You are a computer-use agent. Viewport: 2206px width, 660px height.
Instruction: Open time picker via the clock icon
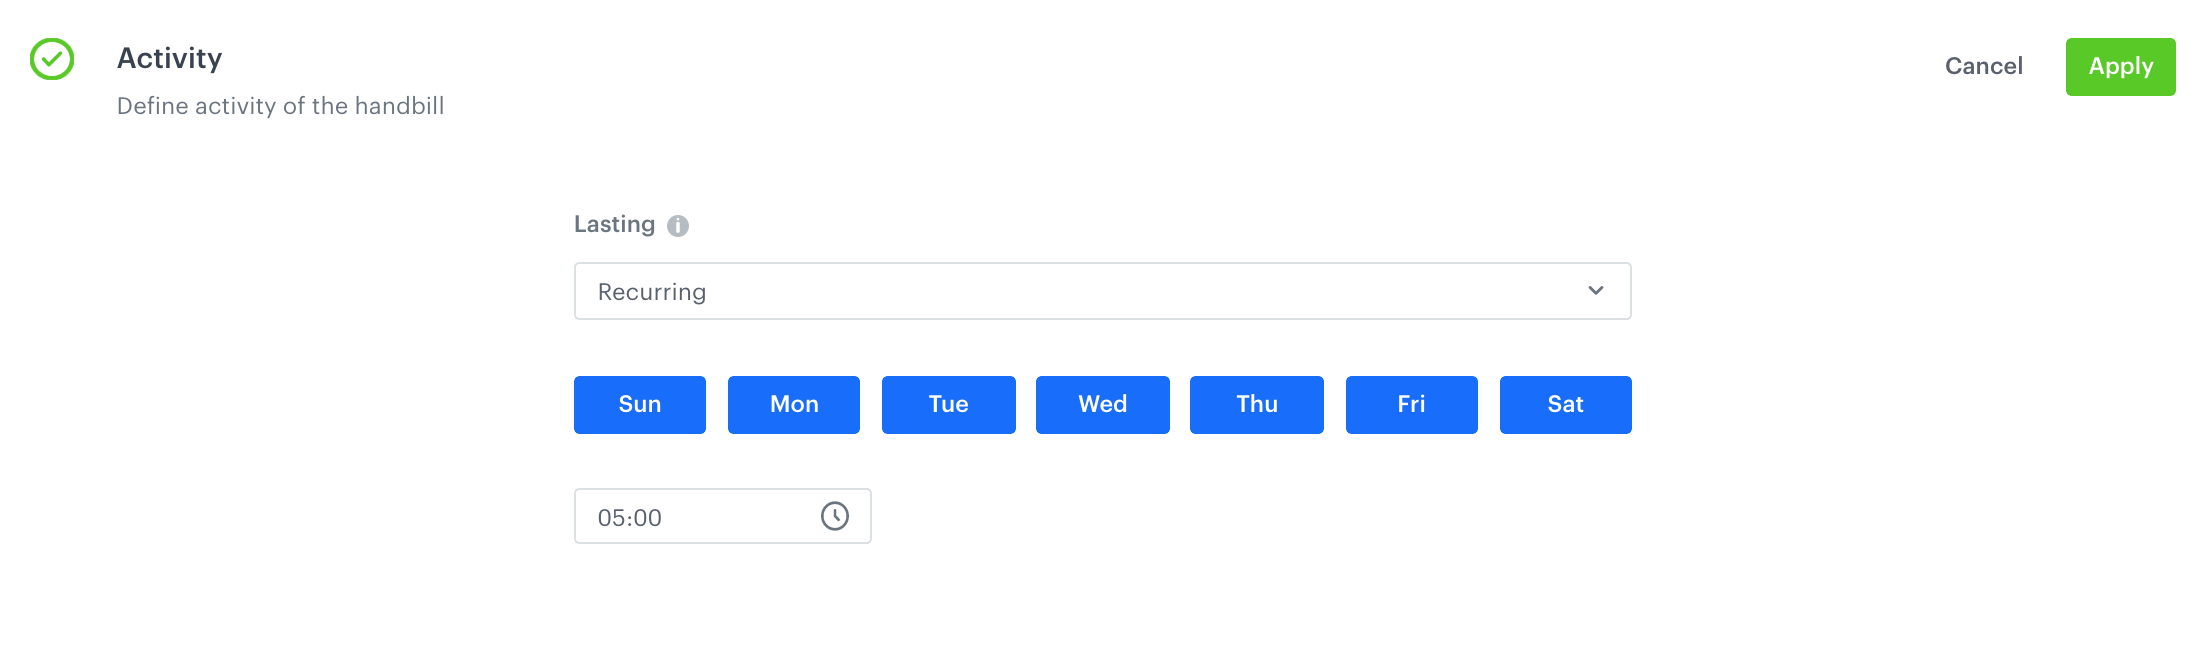click(835, 516)
